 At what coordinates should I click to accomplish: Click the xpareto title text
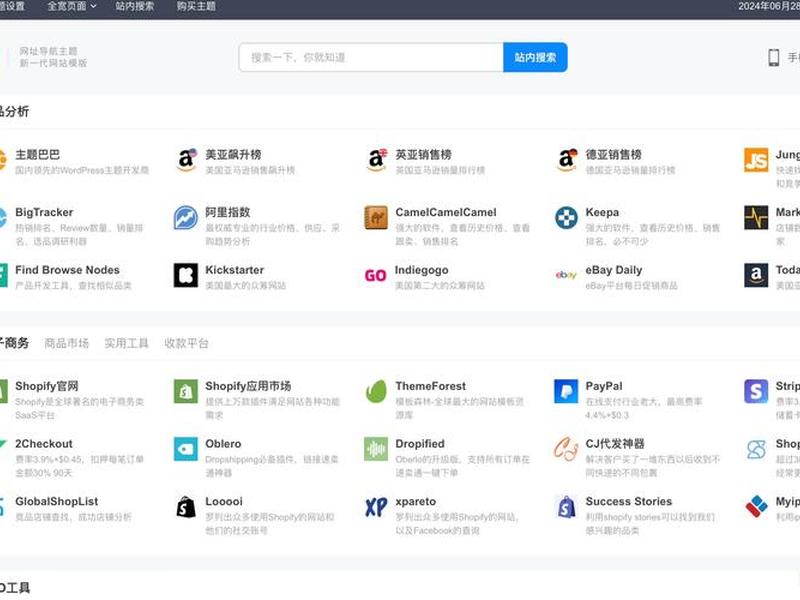click(x=416, y=502)
